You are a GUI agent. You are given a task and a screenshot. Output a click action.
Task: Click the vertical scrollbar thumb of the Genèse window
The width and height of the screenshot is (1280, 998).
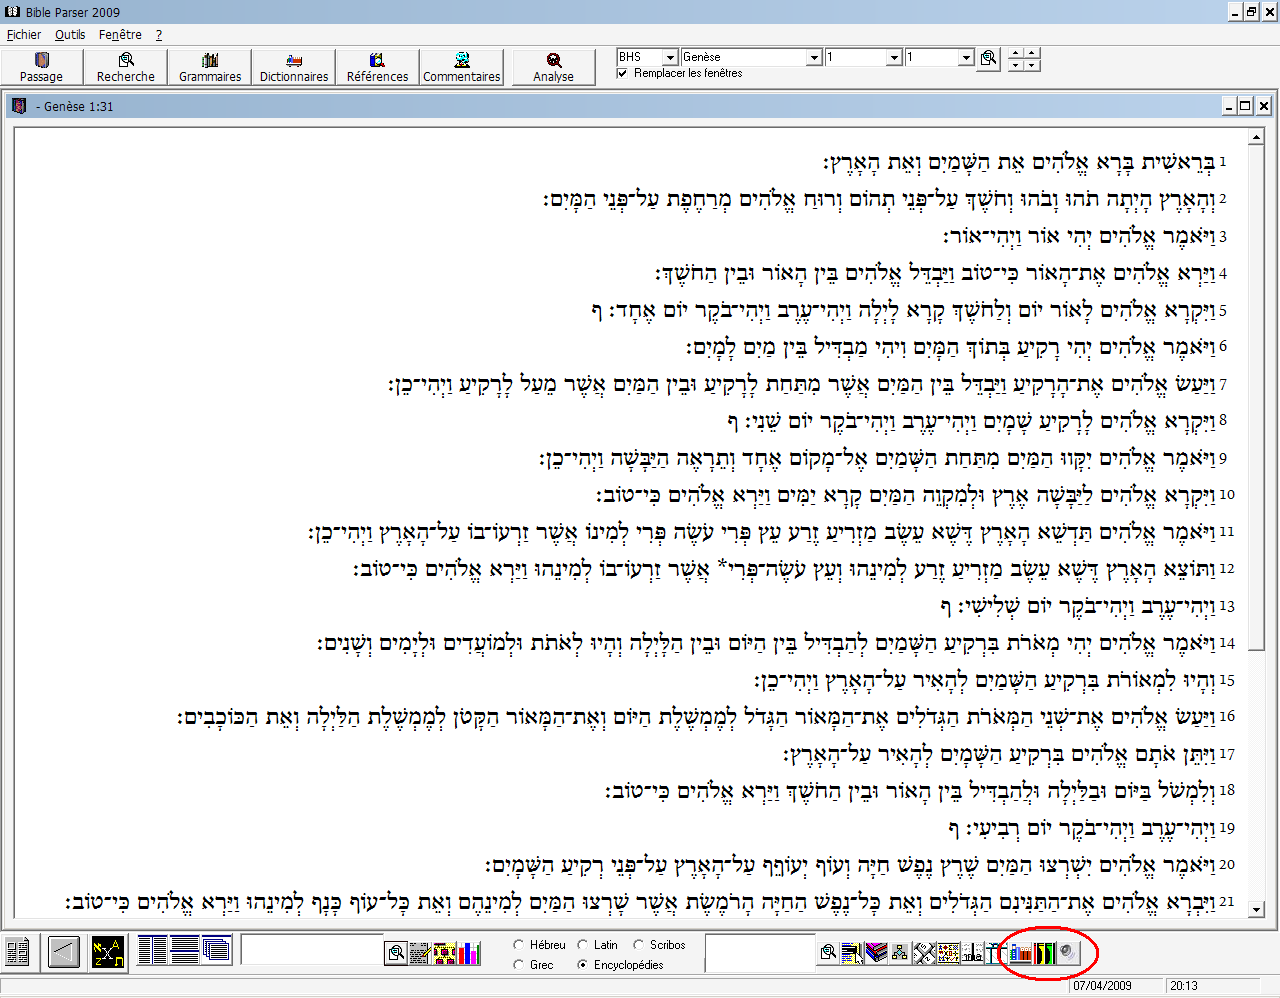click(1257, 398)
